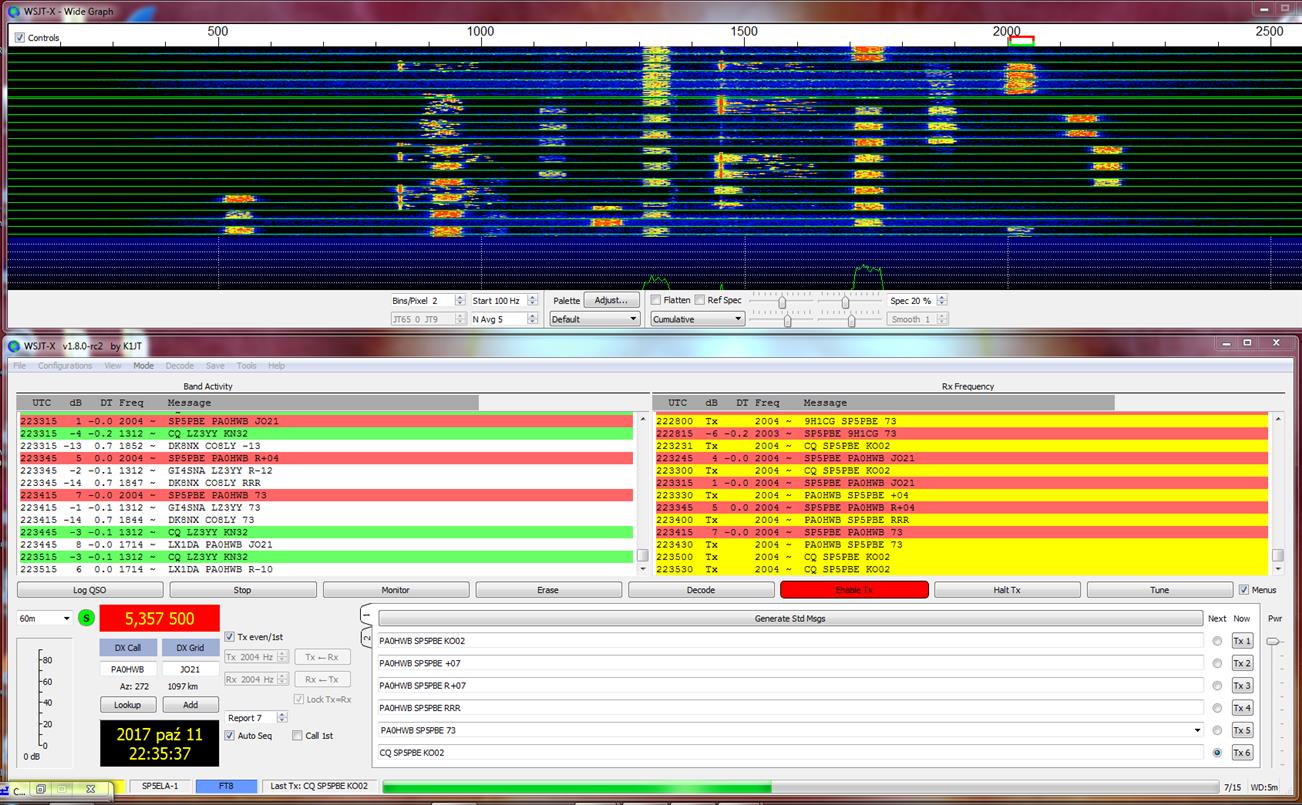Select tab 1 of Tx messages panel

[366, 617]
